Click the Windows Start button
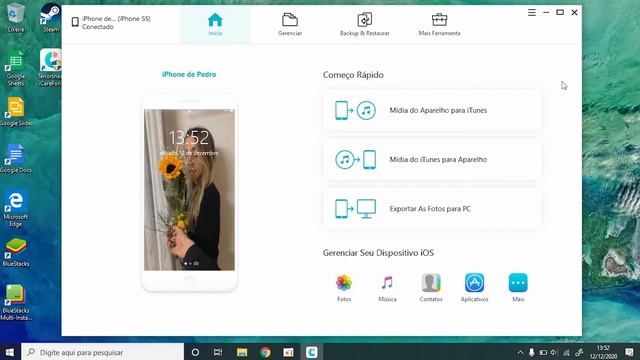The height and width of the screenshot is (360, 640). pos(10,352)
